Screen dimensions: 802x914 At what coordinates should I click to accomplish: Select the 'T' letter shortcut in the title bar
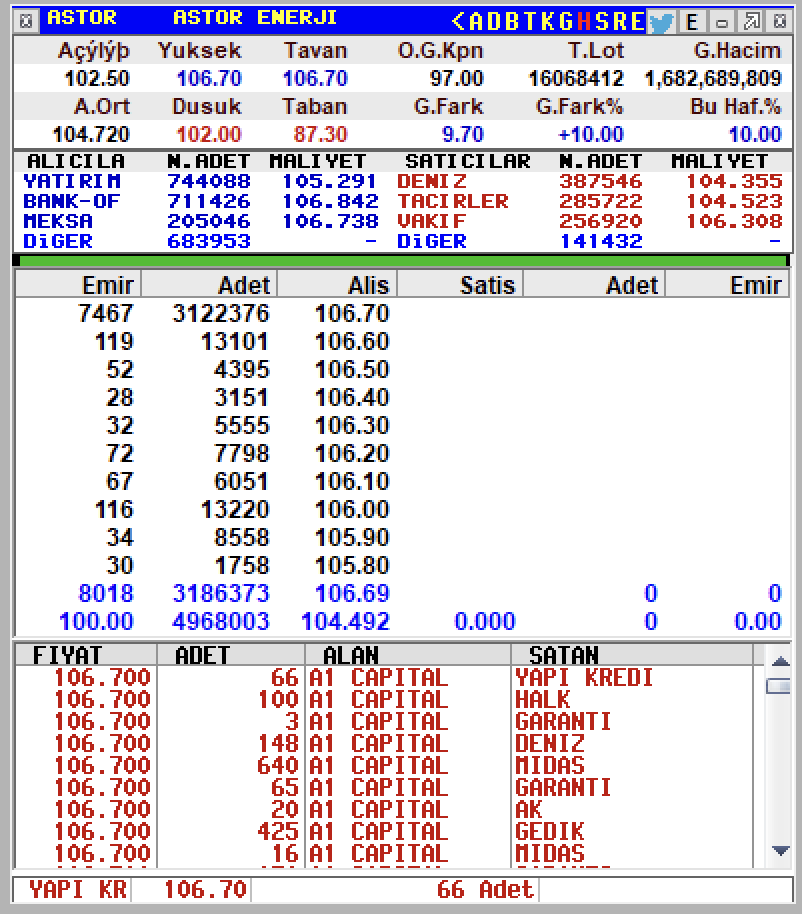[530, 22]
